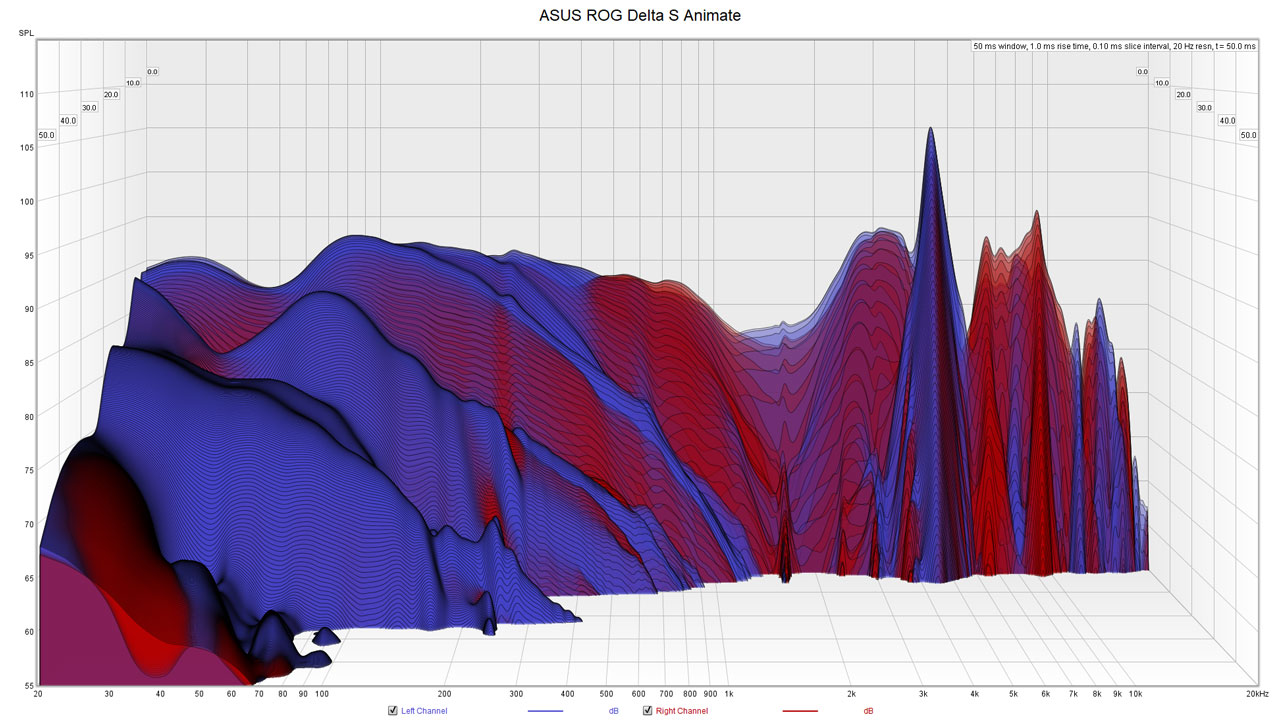This screenshot has height=720, width=1280.
Task: Click the 'ASUS ROG Delta S Animate' title
Action: coord(640,16)
